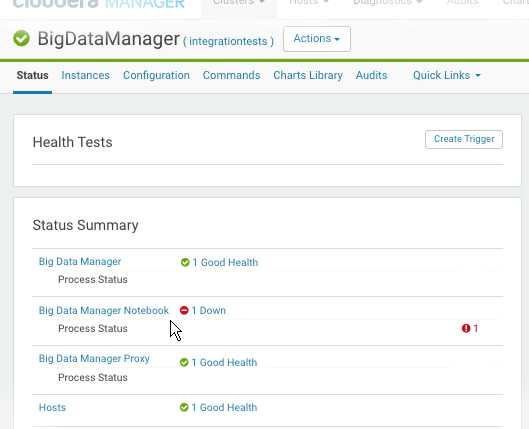Switch to the Instances tab

coord(85,75)
